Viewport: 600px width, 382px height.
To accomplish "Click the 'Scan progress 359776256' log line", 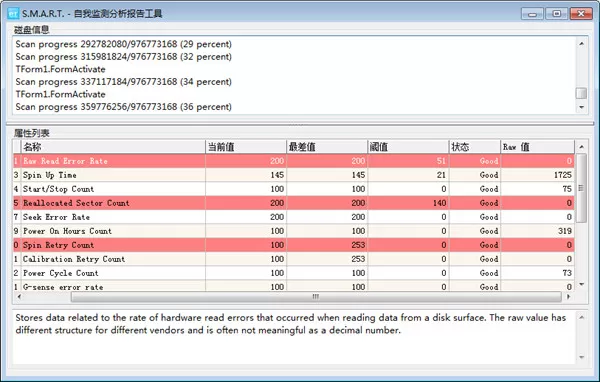I will 124,107.
